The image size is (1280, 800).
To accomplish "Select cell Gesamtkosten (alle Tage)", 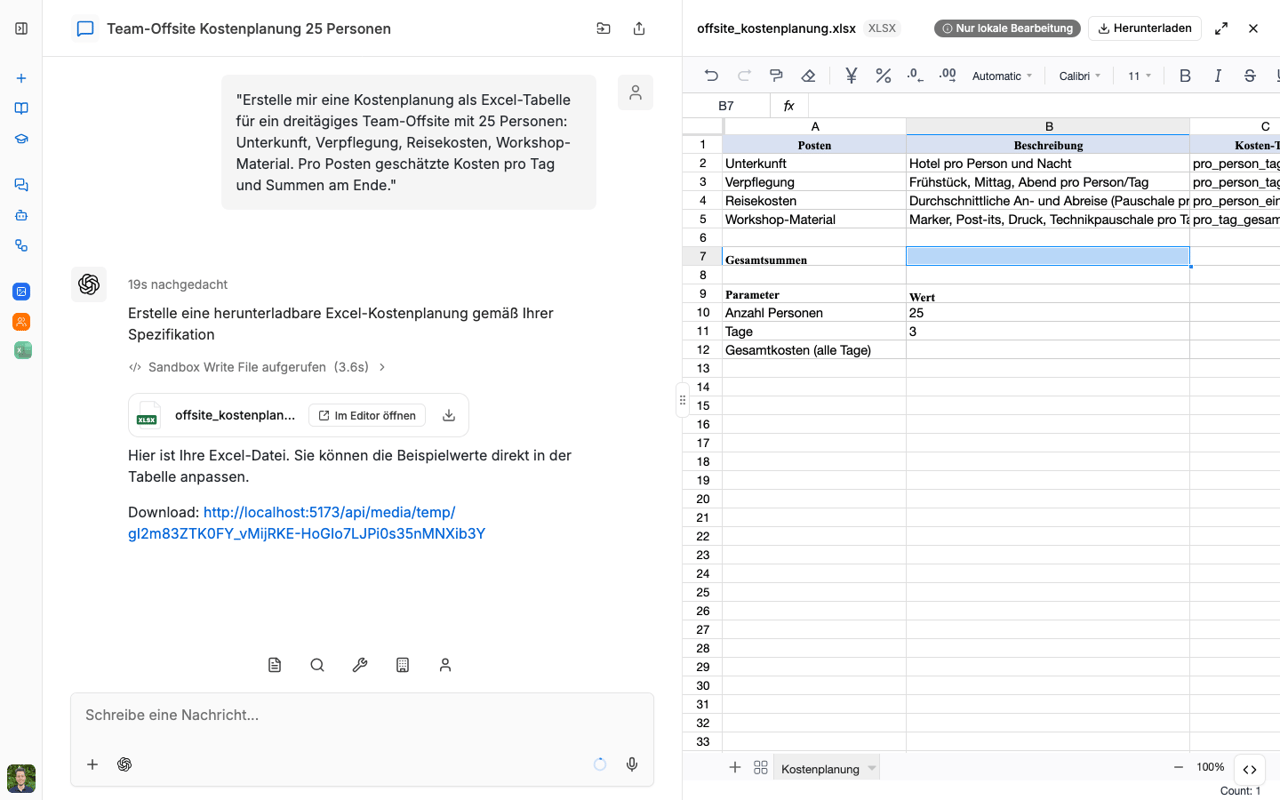I will click(x=815, y=350).
